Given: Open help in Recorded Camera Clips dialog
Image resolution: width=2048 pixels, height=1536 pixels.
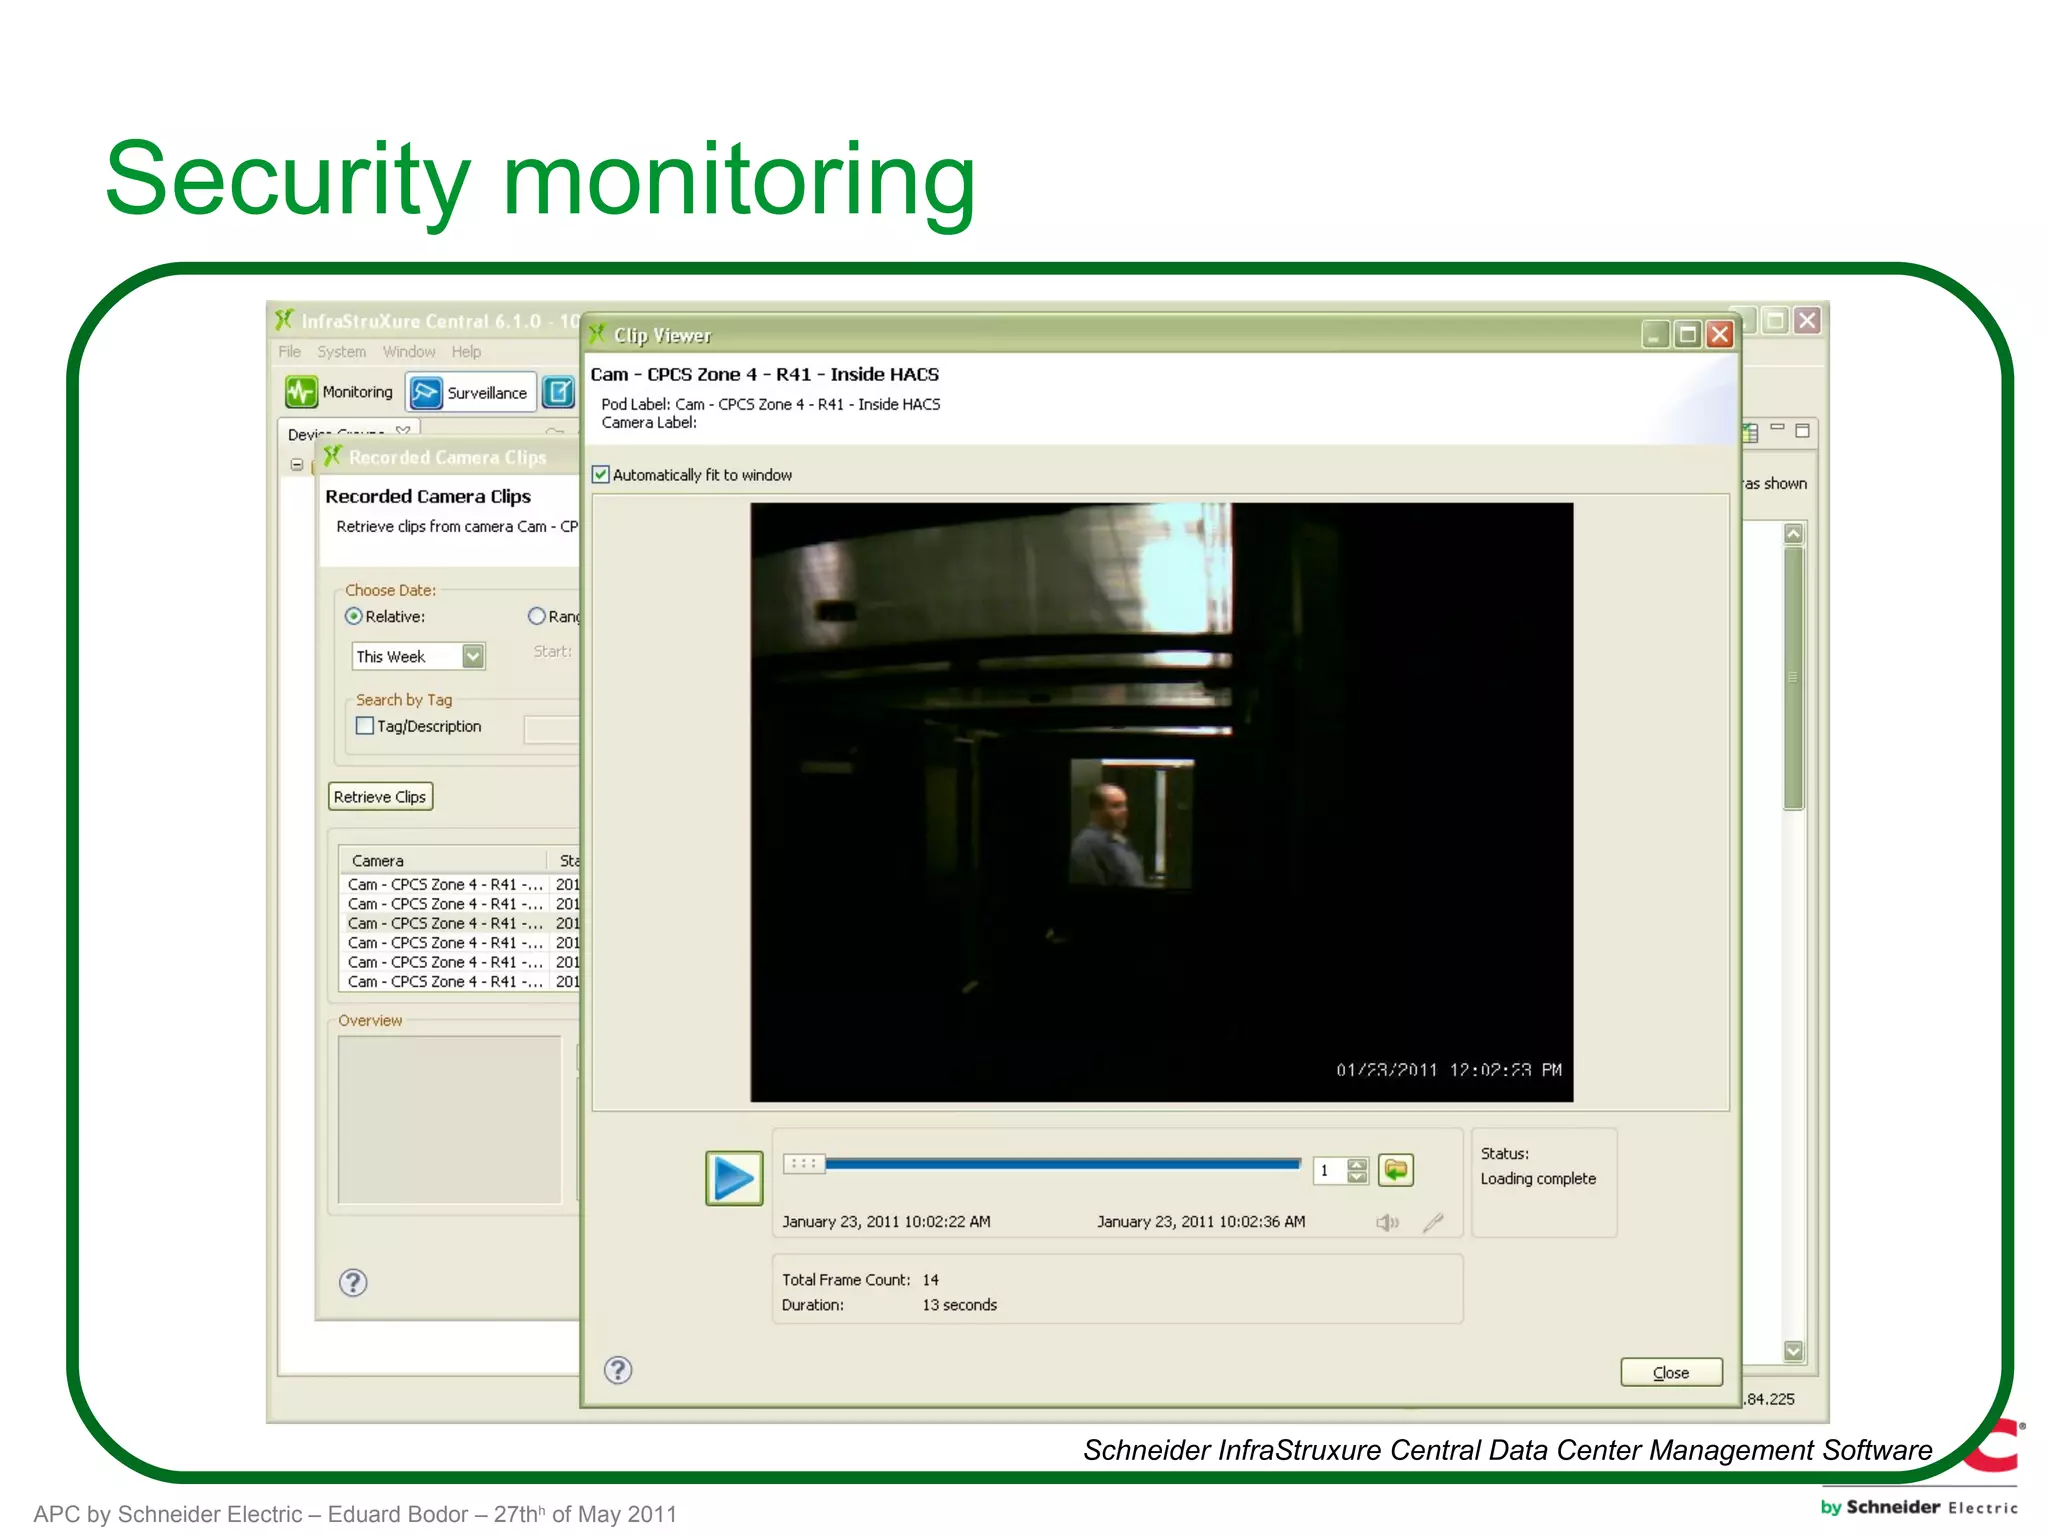Looking at the screenshot, I should point(353,1282).
